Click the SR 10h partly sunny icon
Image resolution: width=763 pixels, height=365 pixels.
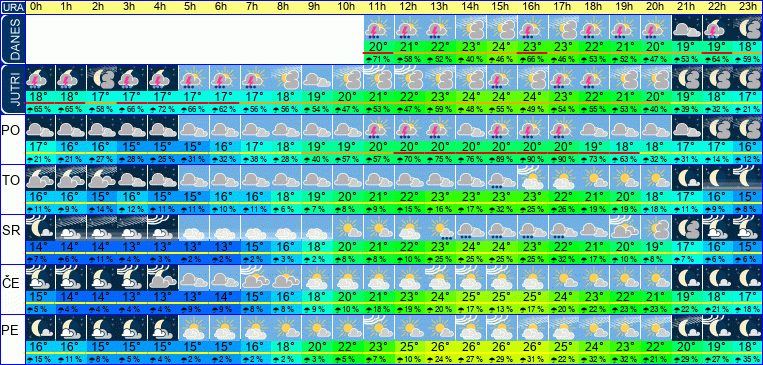(x=346, y=228)
